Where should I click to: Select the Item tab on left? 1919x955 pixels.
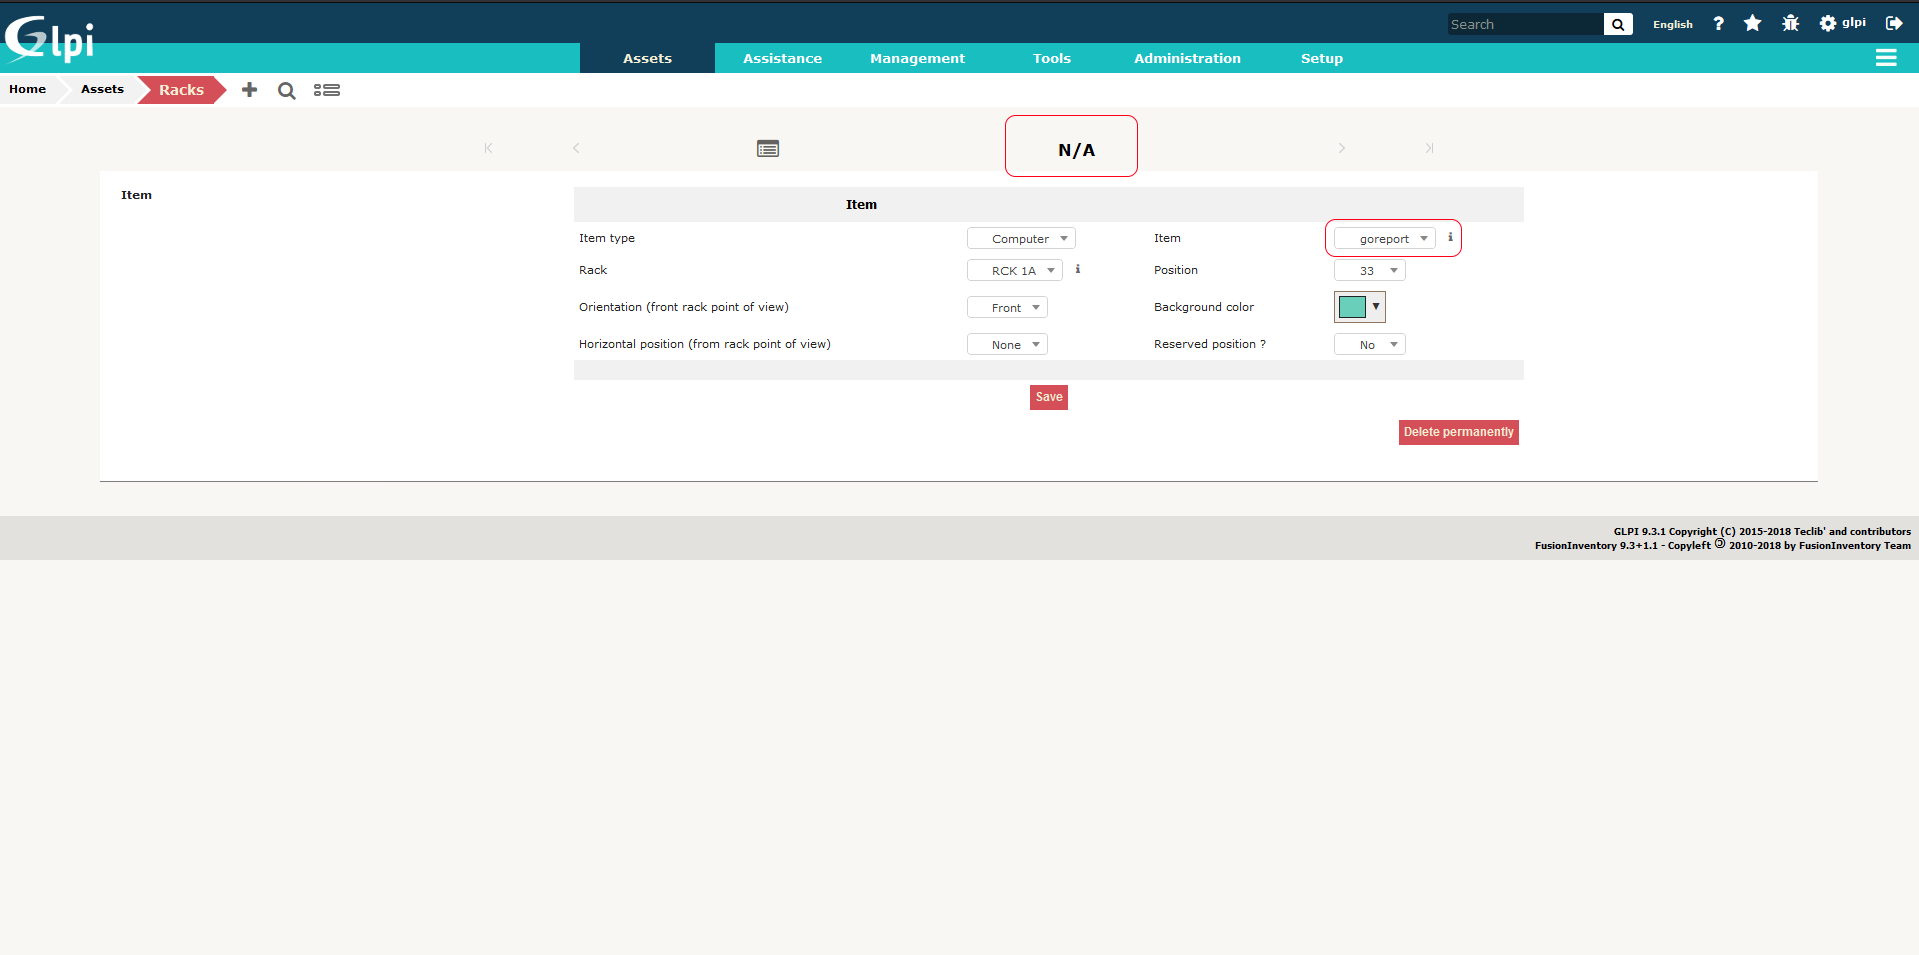point(136,195)
